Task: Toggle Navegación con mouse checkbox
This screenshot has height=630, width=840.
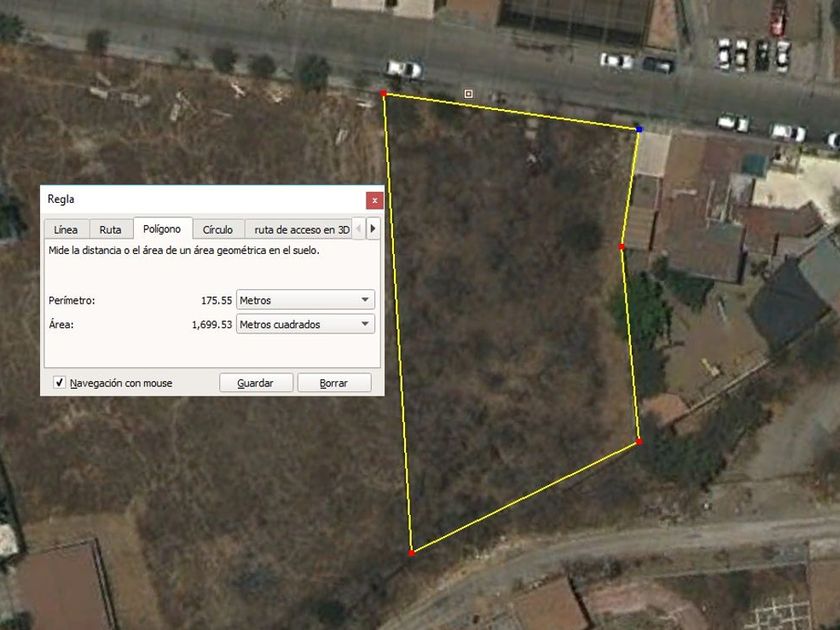Action: pos(59,382)
